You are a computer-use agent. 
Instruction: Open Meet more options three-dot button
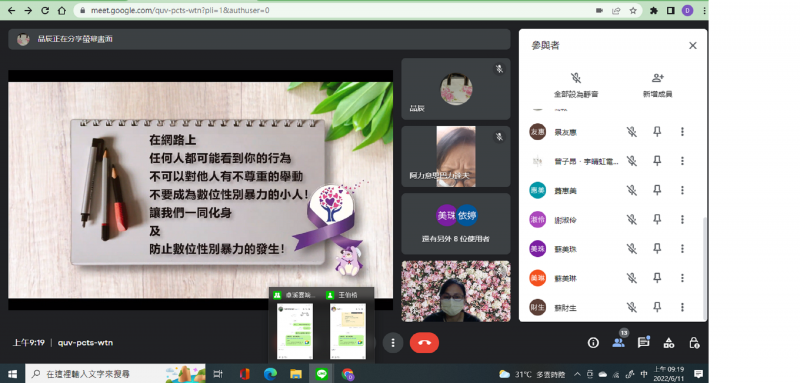click(x=393, y=343)
